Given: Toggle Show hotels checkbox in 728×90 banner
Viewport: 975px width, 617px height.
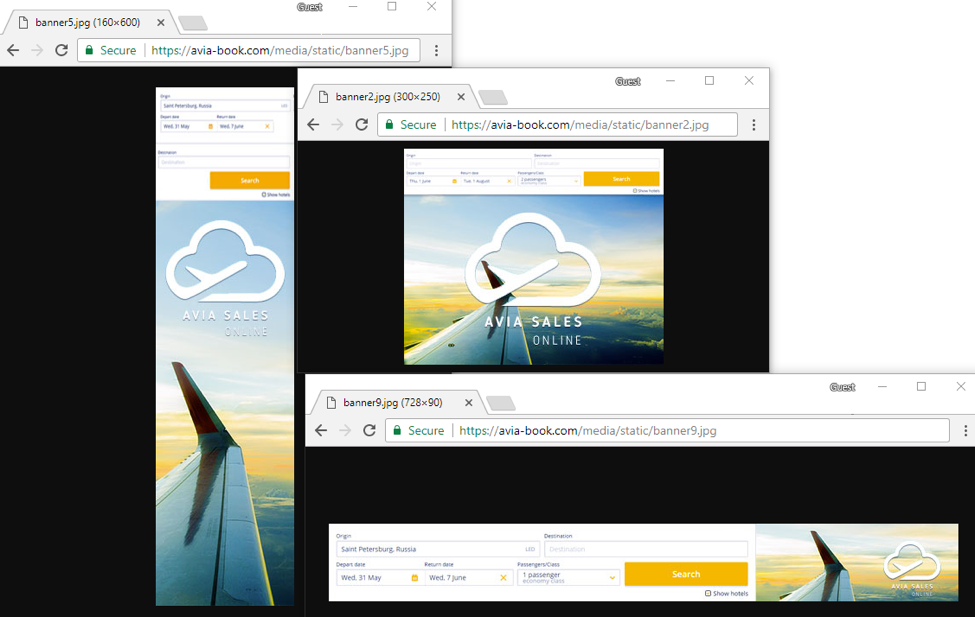Looking at the screenshot, I should pyautogui.click(x=708, y=593).
